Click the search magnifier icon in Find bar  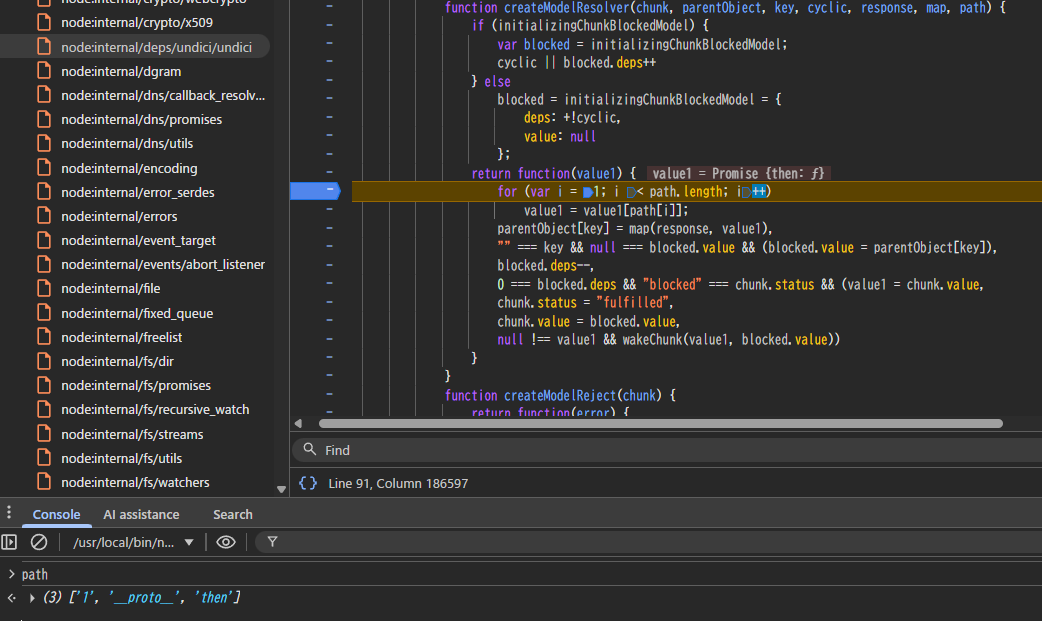click(x=310, y=450)
